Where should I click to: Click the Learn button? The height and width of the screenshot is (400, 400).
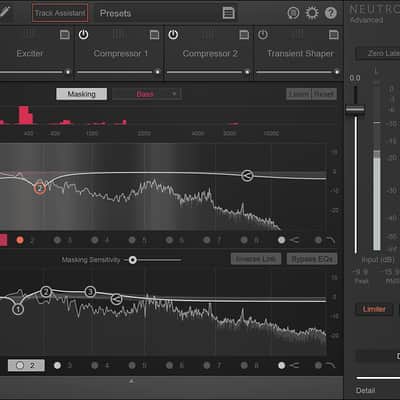[298, 94]
